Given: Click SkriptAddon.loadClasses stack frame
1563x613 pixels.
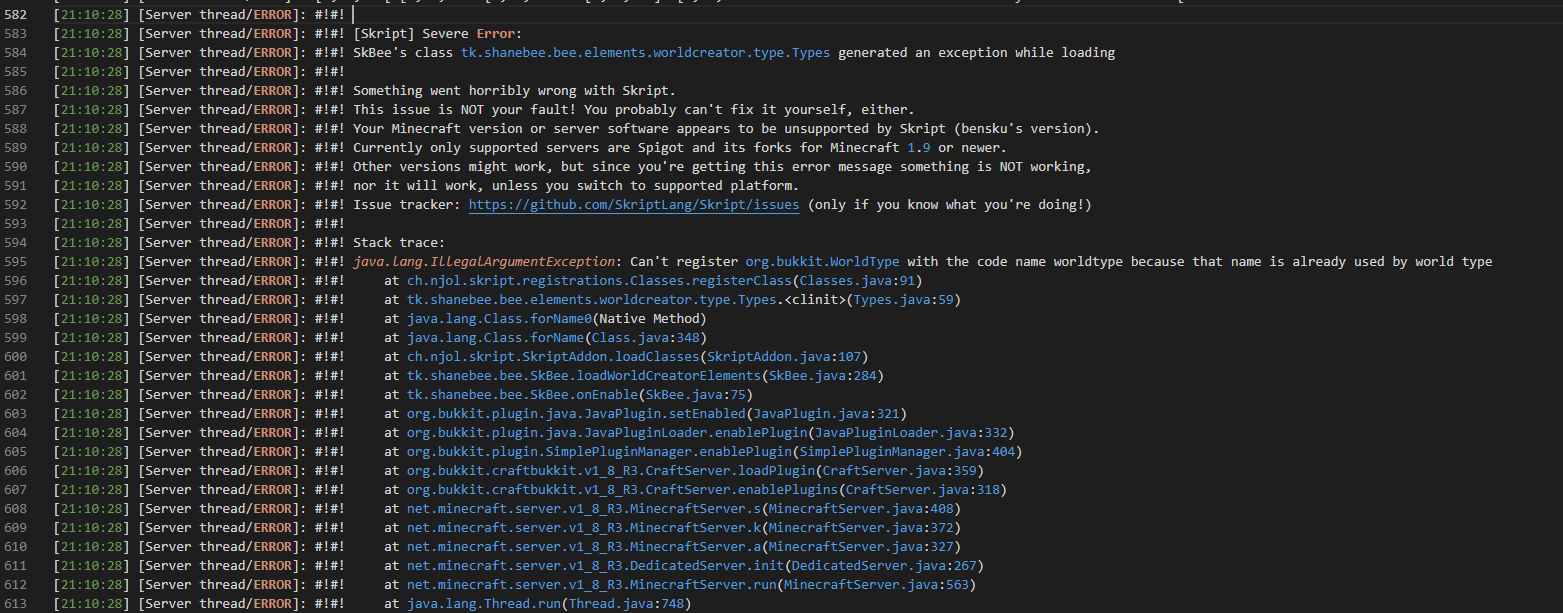Looking at the screenshot, I should [x=625, y=356].
